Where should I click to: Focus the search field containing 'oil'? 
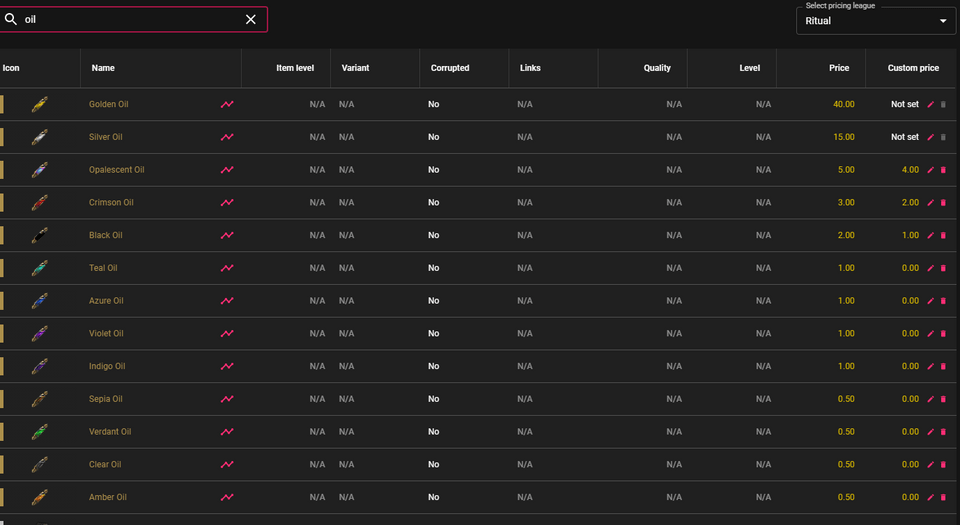[x=130, y=19]
